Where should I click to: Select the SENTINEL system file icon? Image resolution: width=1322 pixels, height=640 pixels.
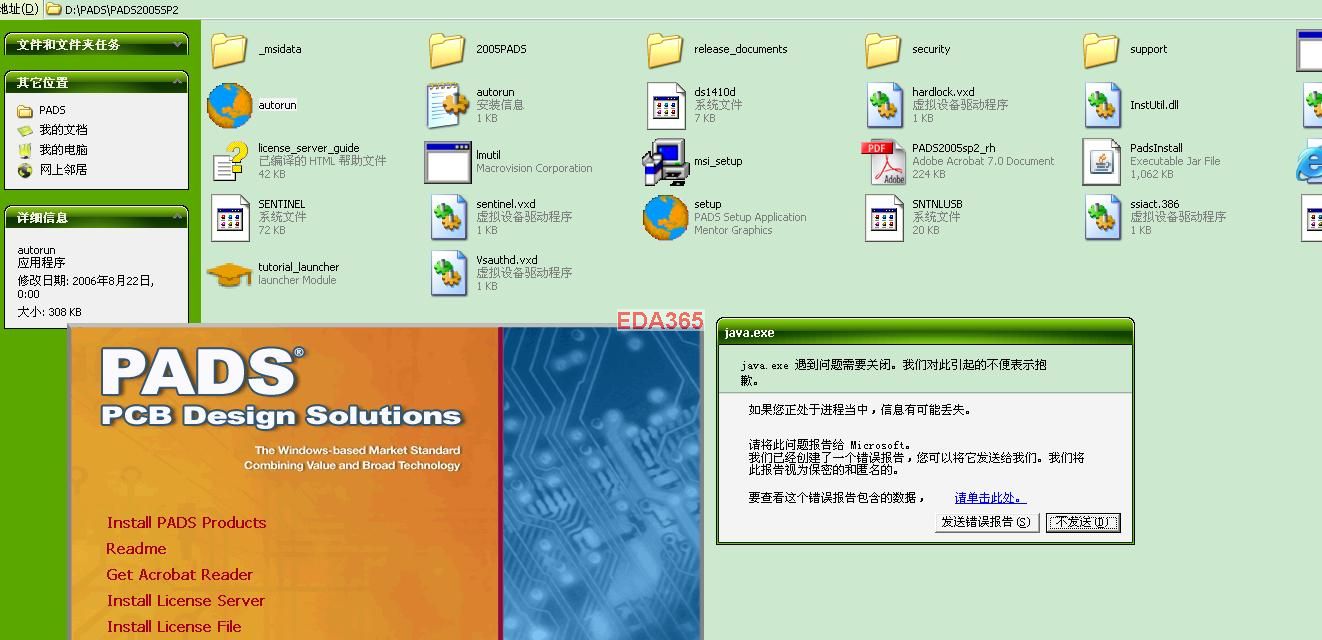coord(230,217)
